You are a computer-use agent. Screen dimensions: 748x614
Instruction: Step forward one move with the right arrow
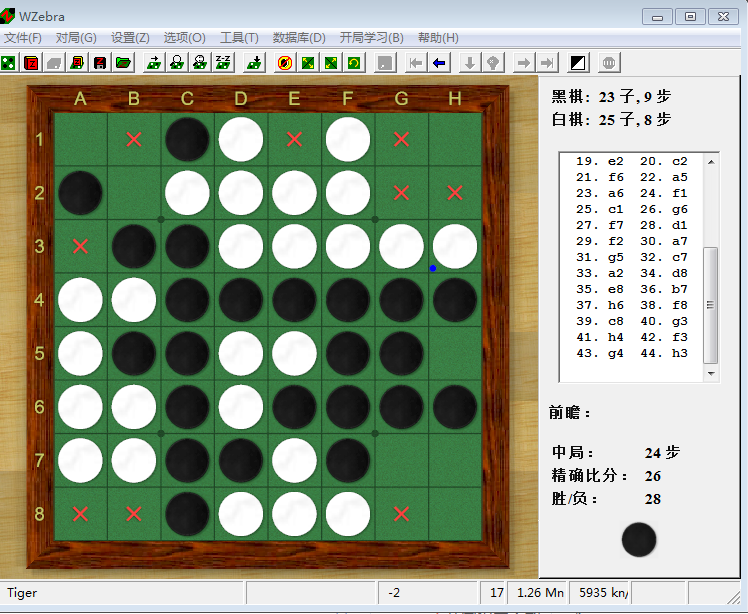click(x=524, y=62)
